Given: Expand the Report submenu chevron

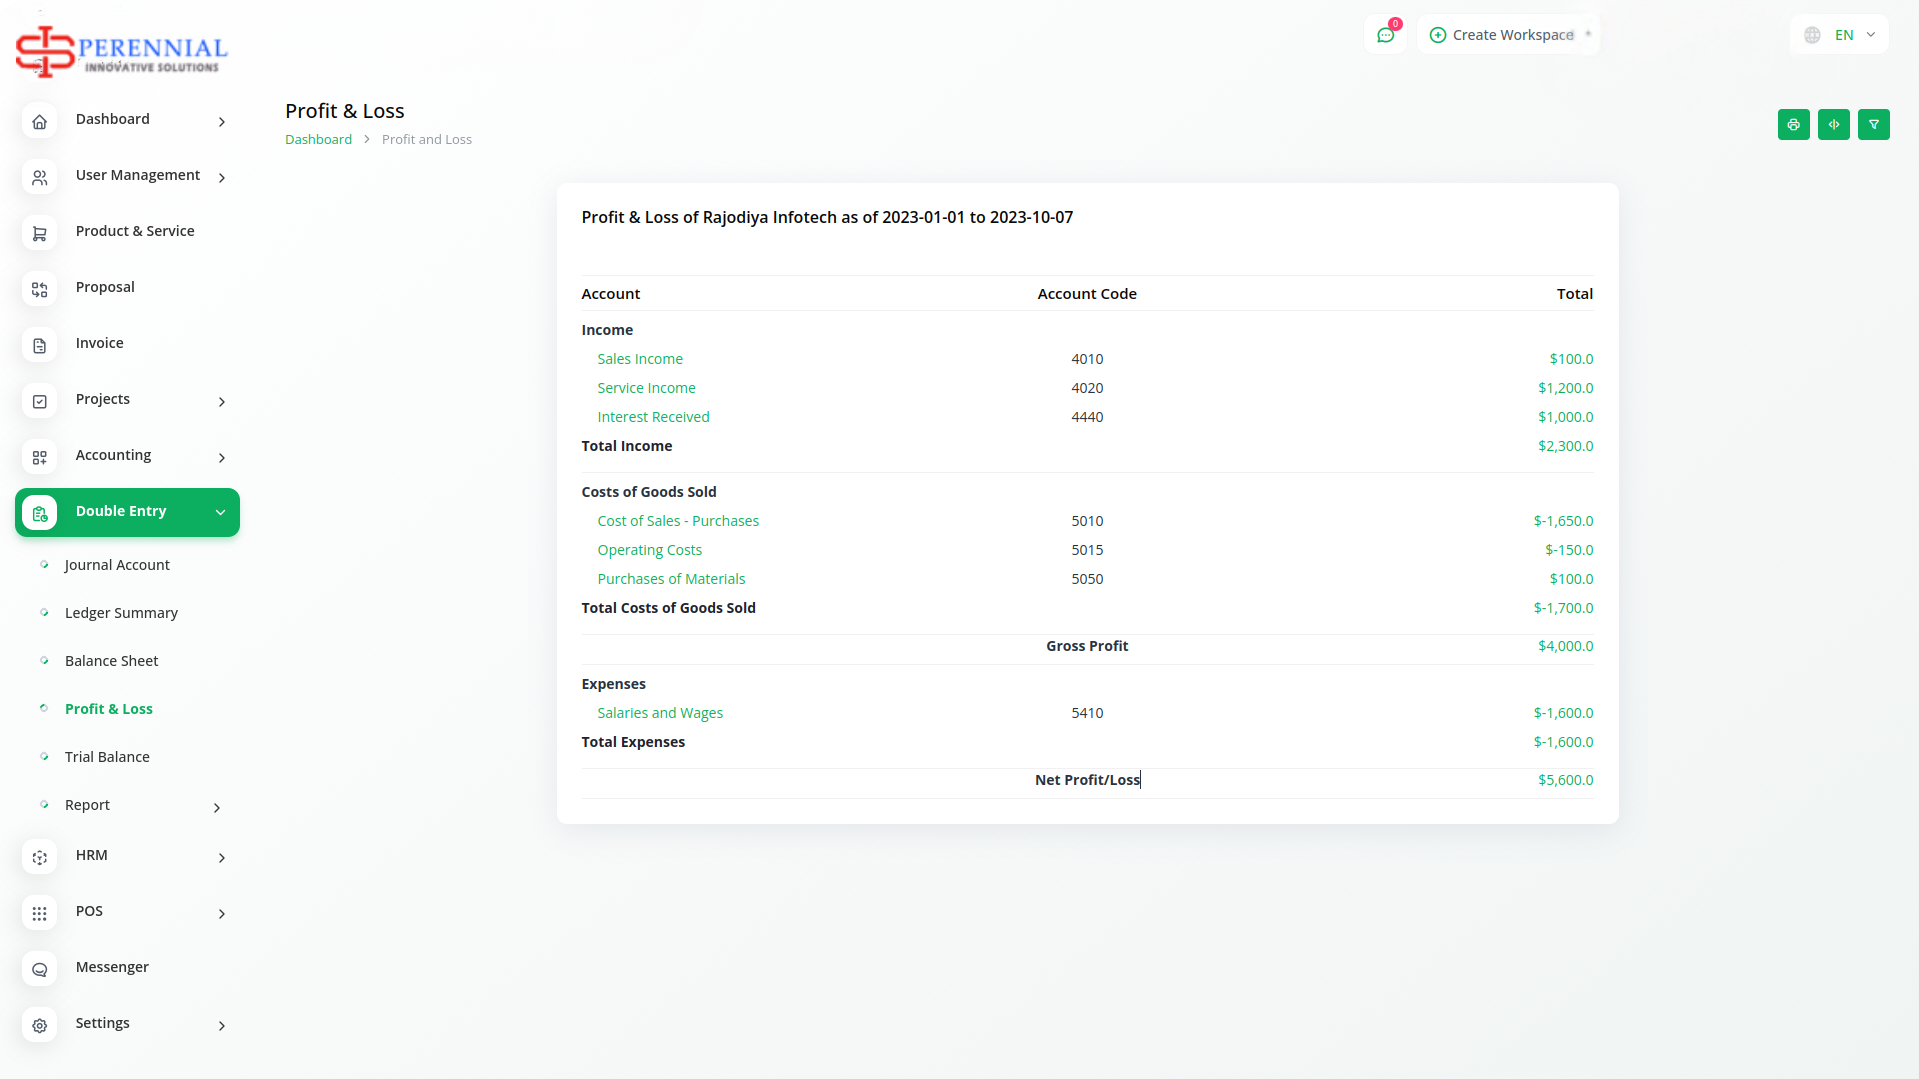Looking at the screenshot, I should [216, 807].
